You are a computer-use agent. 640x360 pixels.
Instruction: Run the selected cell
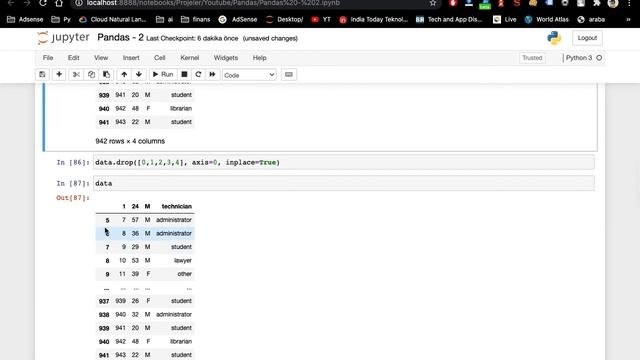coord(163,75)
